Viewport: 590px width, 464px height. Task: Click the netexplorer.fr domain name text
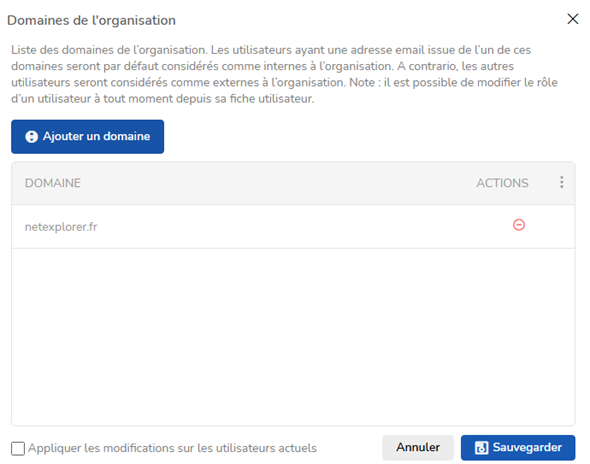61,227
